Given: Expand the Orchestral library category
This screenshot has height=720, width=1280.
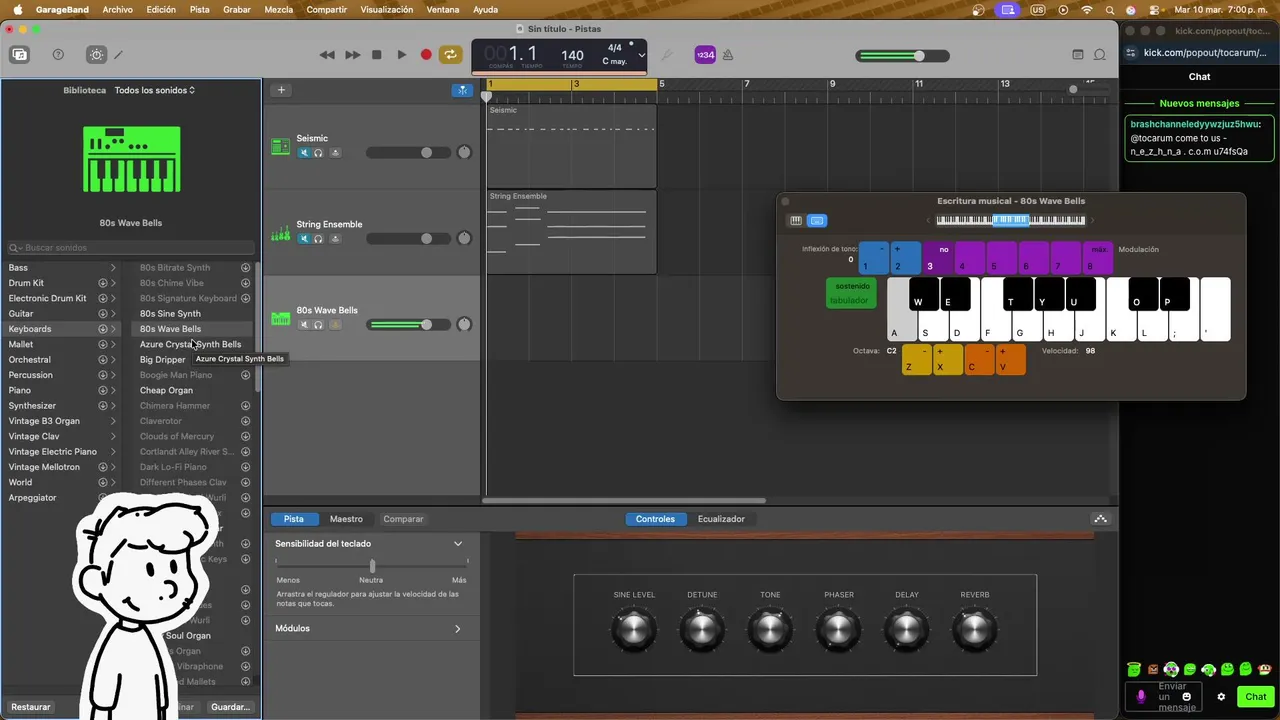Looking at the screenshot, I should [x=113, y=360].
